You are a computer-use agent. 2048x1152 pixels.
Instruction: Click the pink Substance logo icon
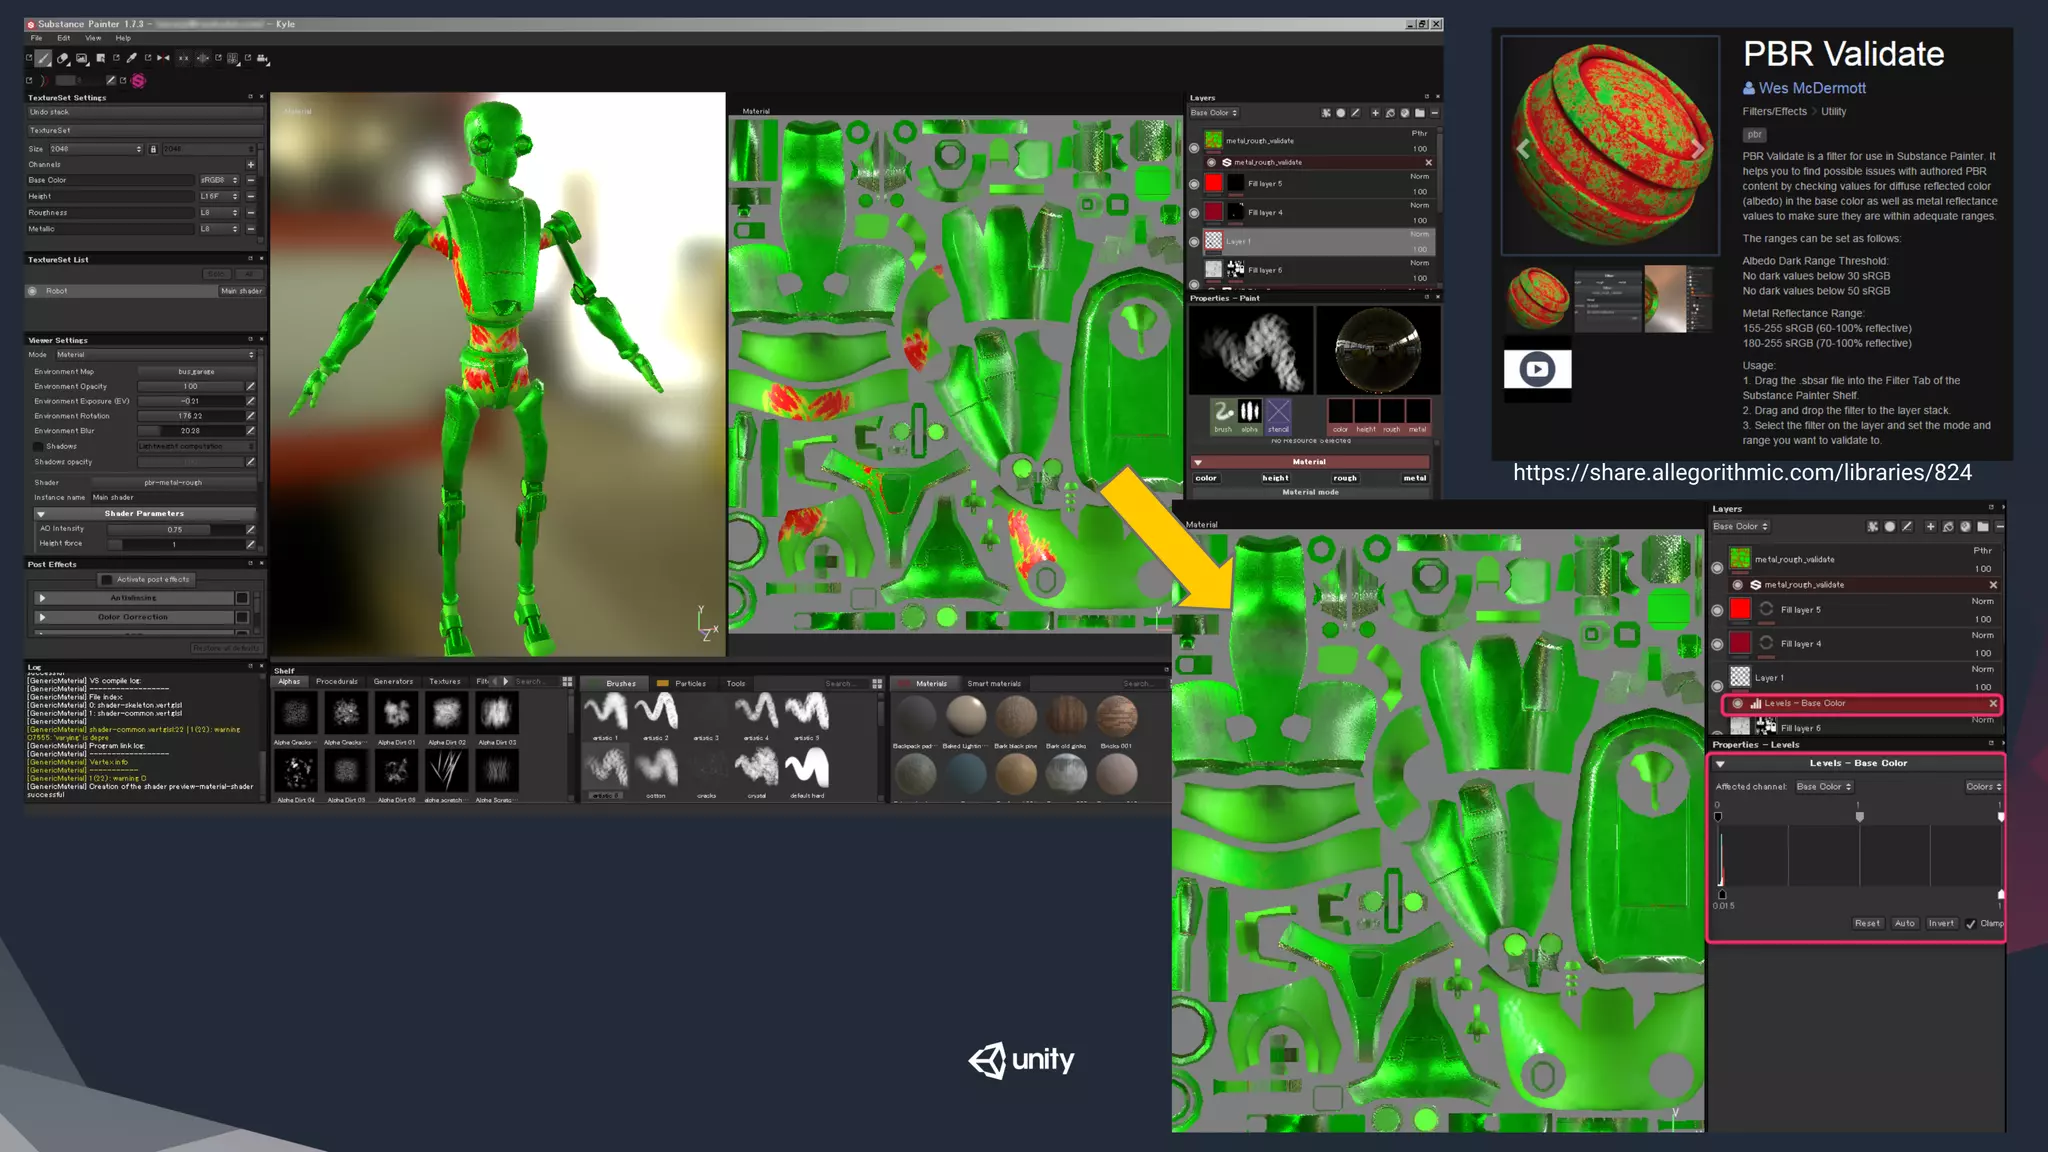tap(138, 81)
